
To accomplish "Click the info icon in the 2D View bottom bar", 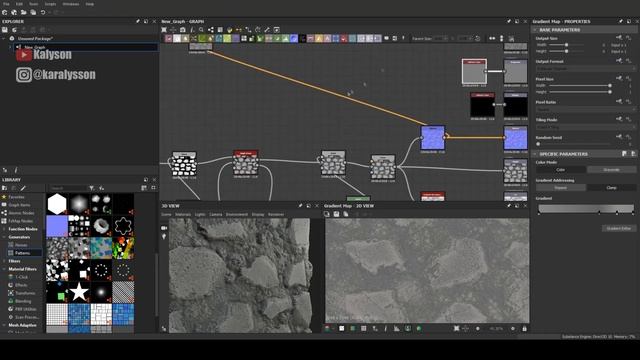I will [386, 328].
